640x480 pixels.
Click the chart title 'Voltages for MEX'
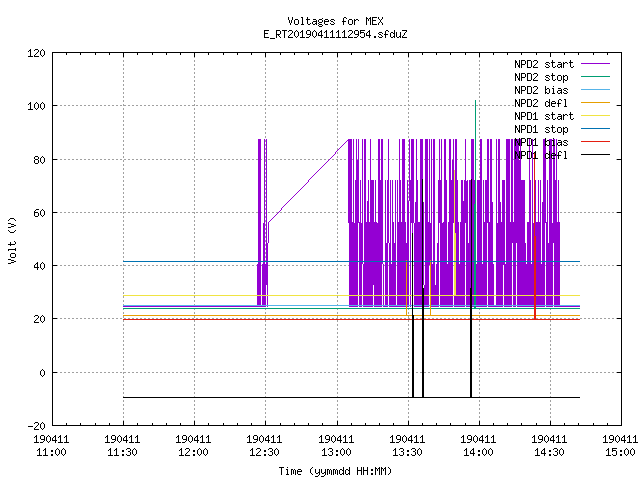click(x=335, y=21)
